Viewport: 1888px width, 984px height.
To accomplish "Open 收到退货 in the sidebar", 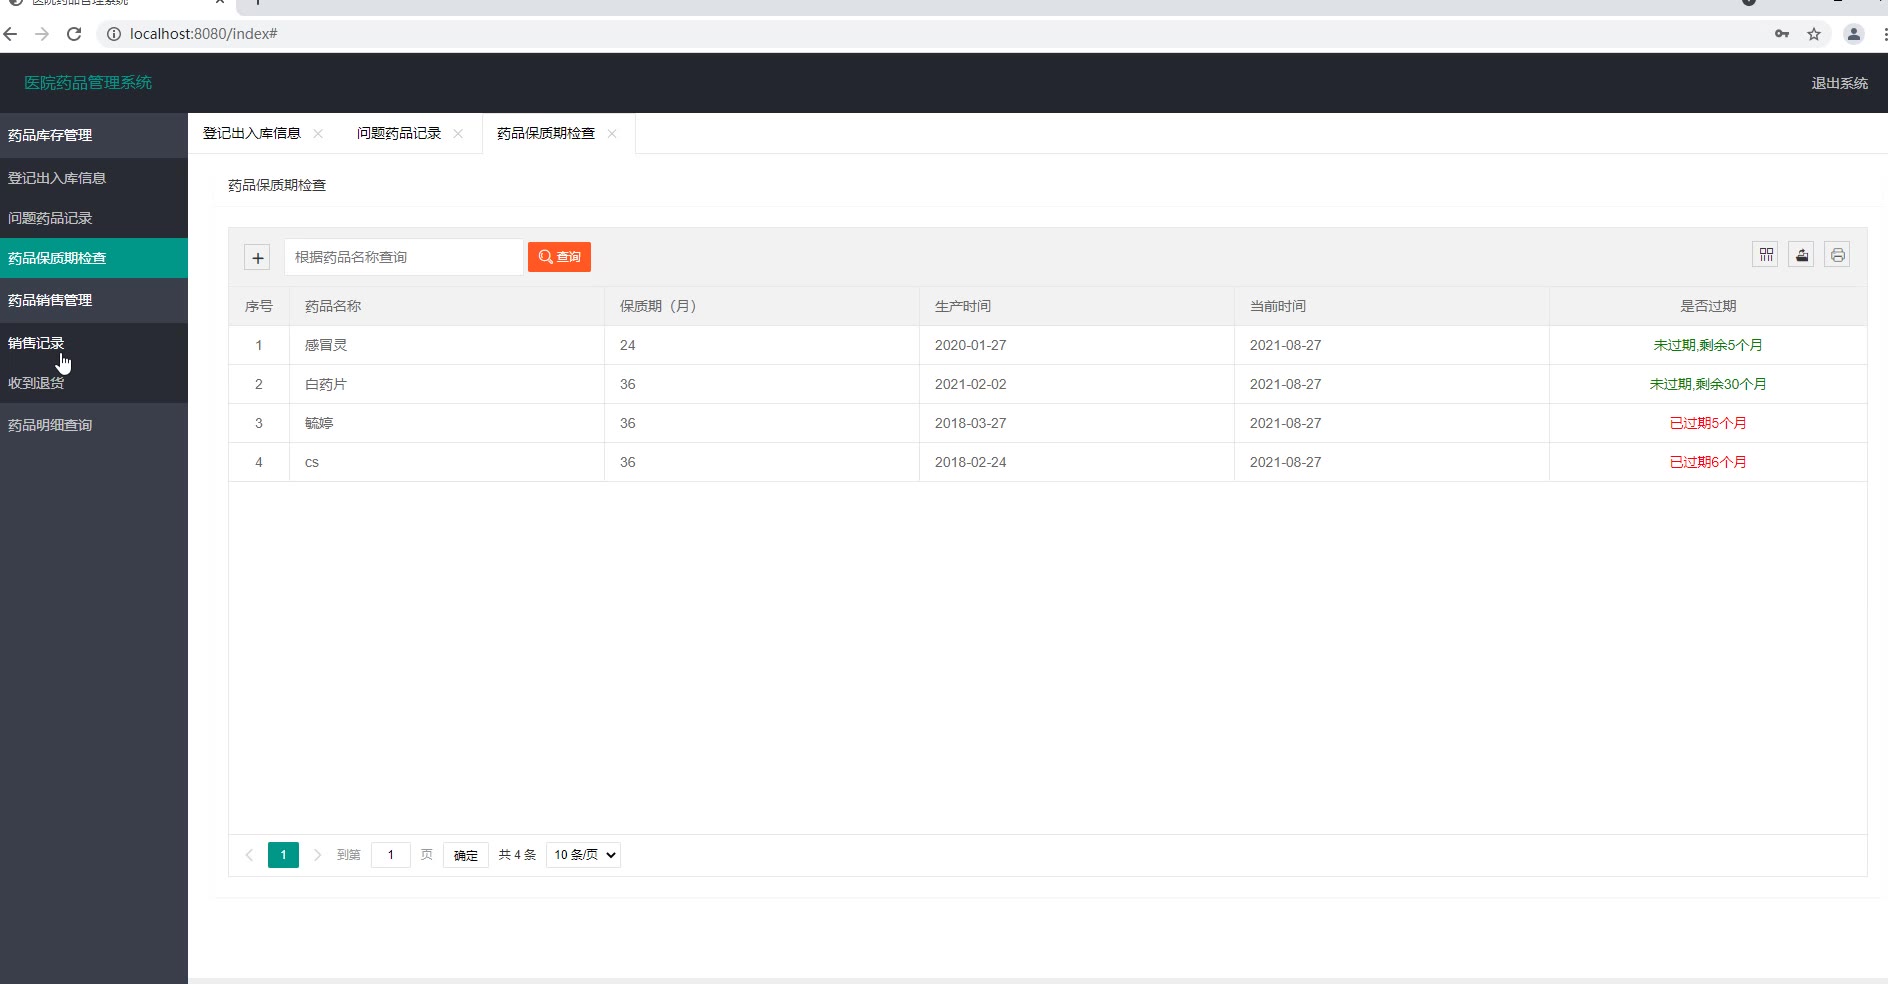I will (x=94, y=383).
